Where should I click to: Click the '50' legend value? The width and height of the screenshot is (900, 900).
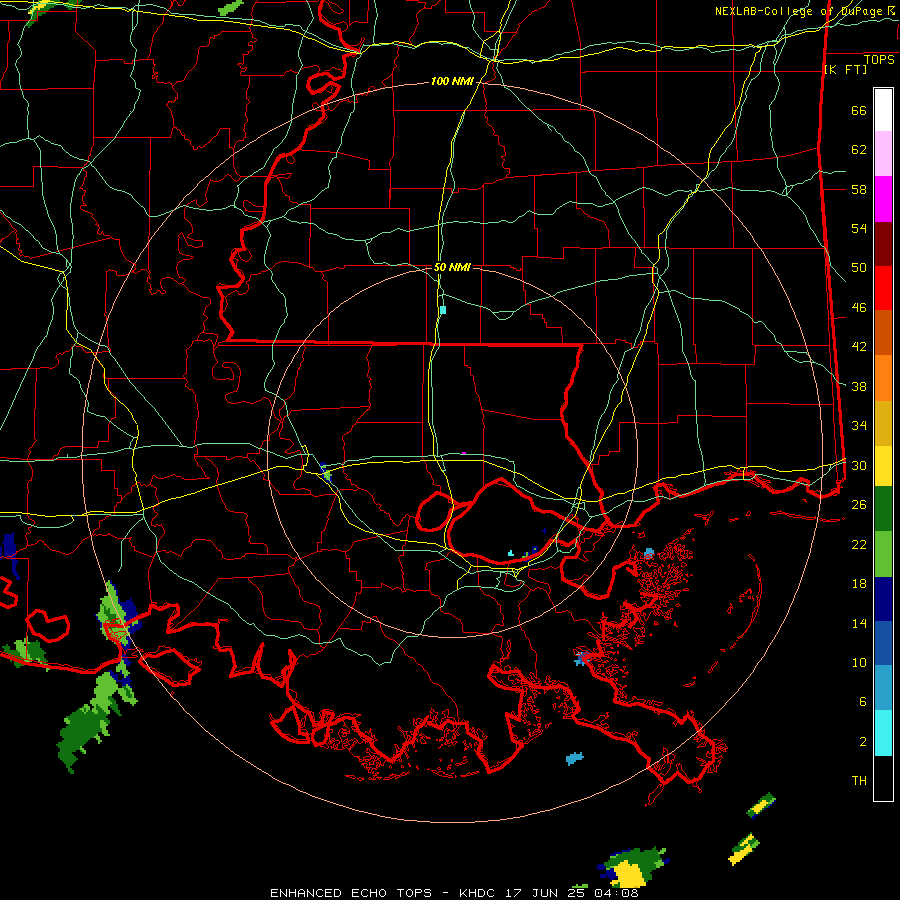(859, 268)
